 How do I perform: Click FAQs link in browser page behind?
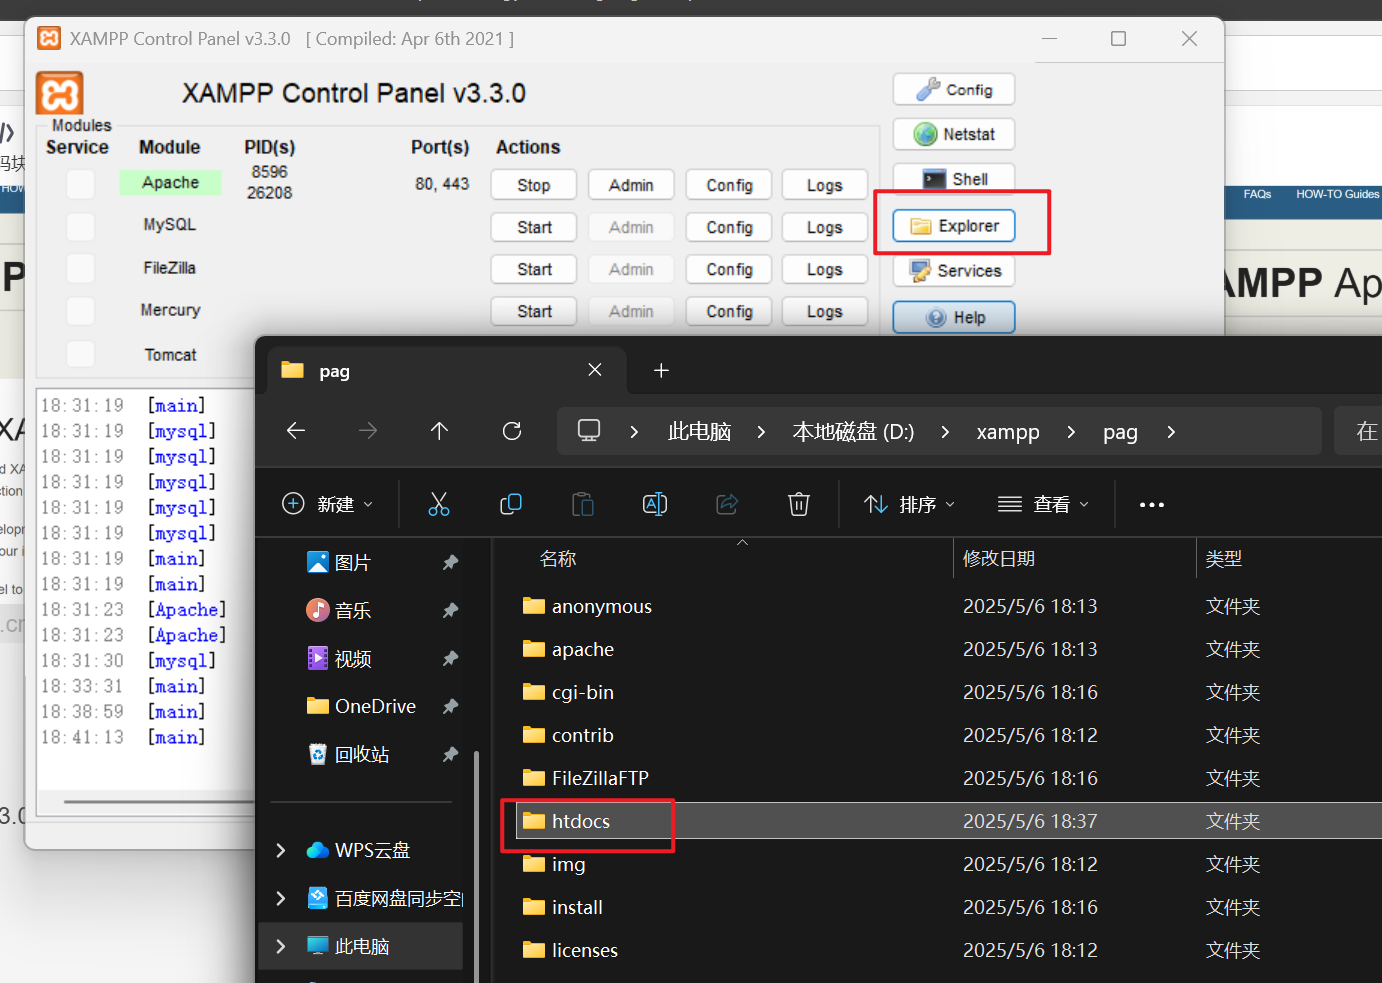point(1257,194)
